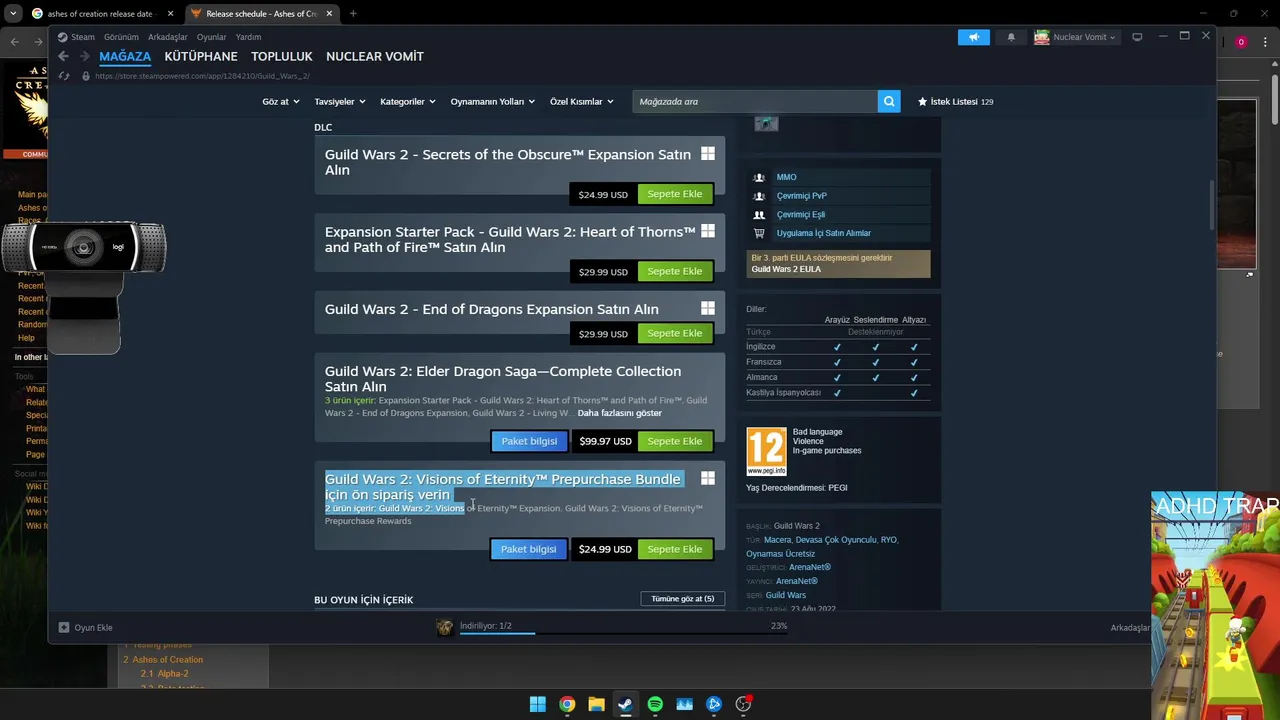Click the Oyun Ekle label
1280x720 pixels.
click(x=93, y=627)
